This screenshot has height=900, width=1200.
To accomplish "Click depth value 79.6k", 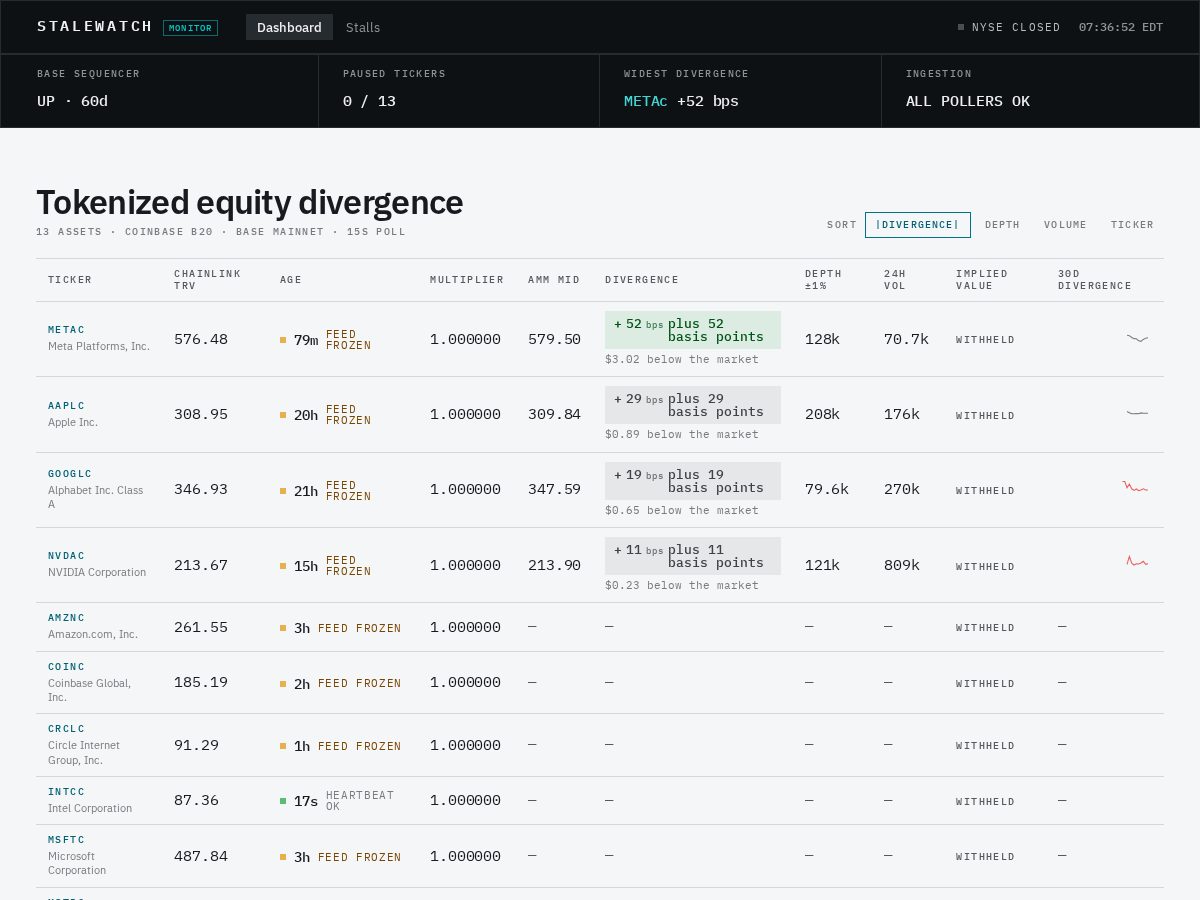I will (x=827, y=489).
